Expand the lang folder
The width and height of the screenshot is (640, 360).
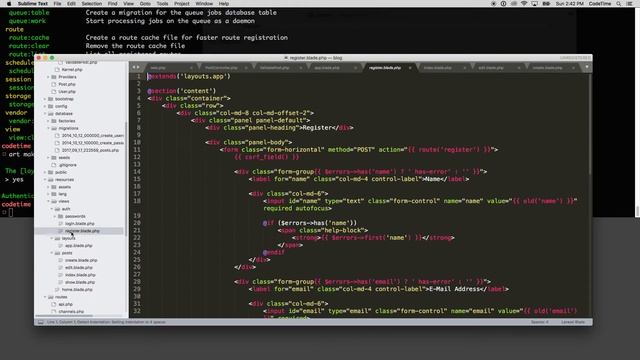tap(48, 194)
